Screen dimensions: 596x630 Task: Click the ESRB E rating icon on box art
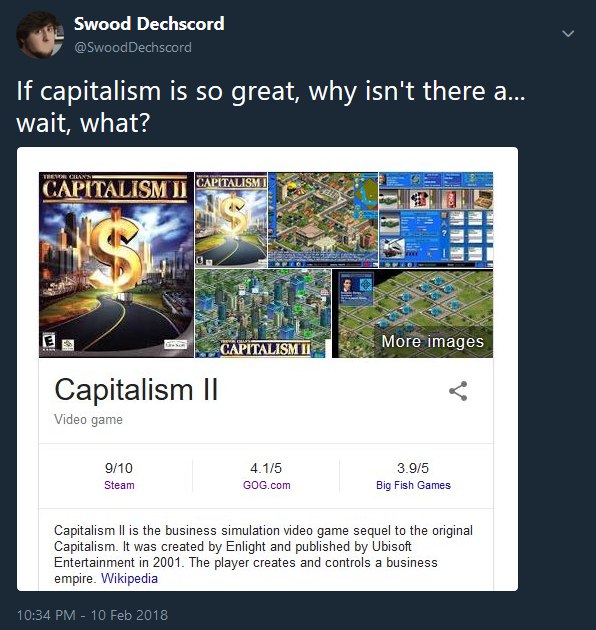pyautogui.click(x=49, y=341)
